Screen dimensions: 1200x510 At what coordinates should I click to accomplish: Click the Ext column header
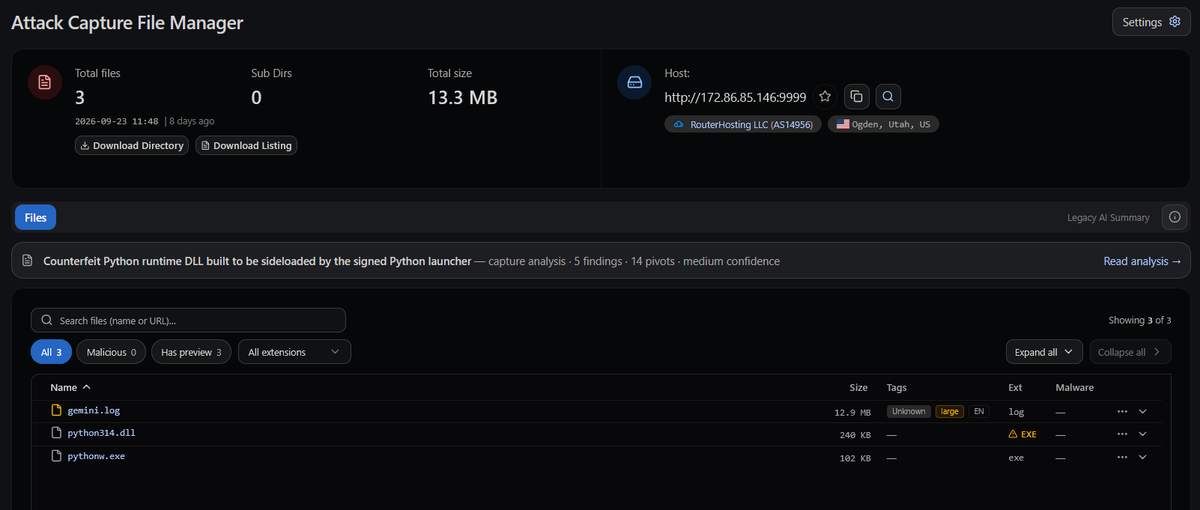point(1015,387)
